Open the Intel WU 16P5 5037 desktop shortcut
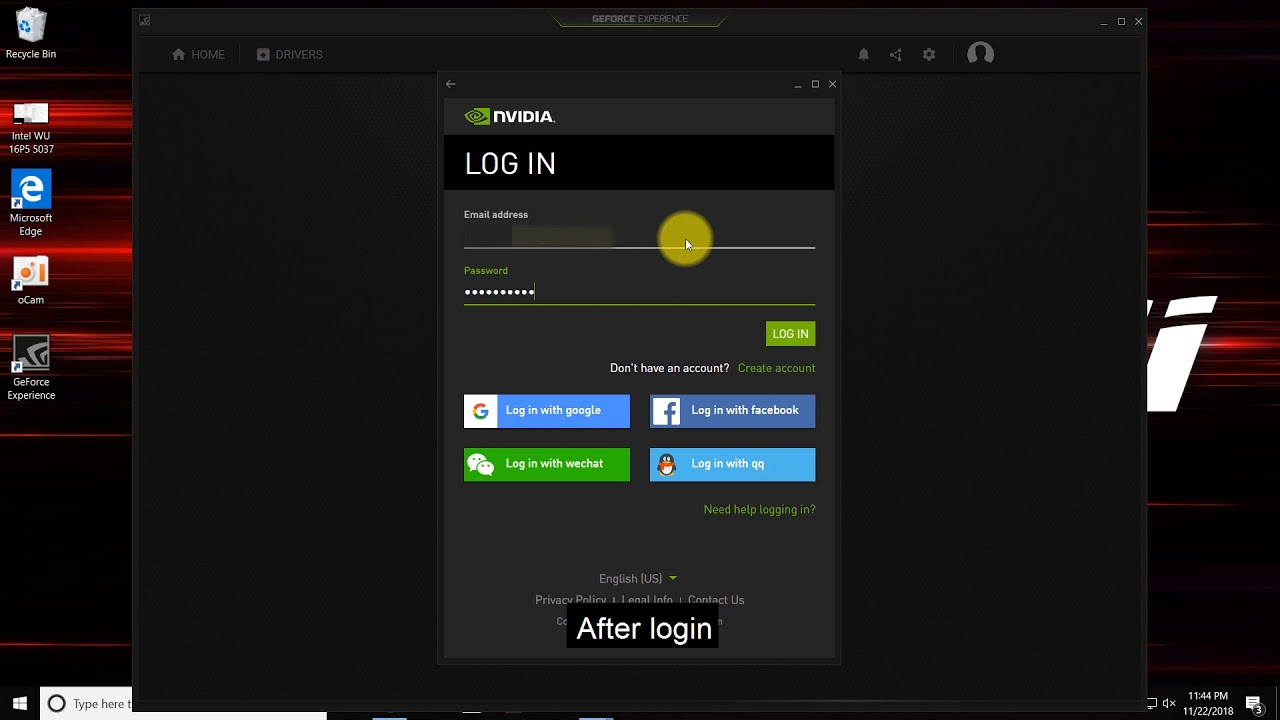1280x720 pixels. 31,128
